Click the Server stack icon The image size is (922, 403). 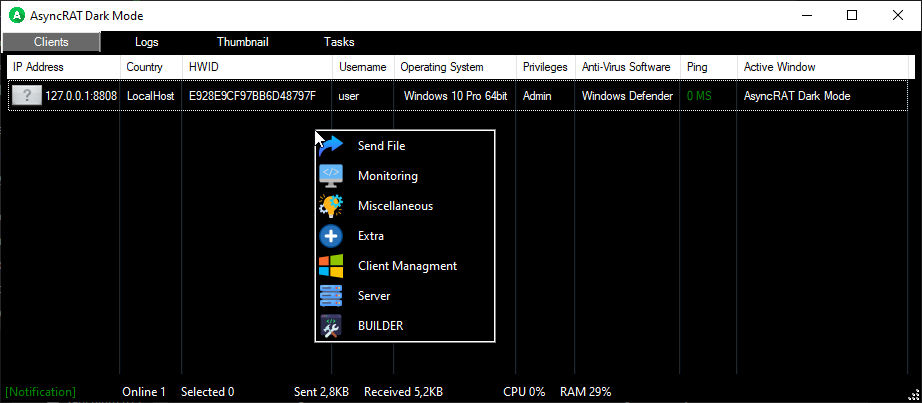coord(331,296)
